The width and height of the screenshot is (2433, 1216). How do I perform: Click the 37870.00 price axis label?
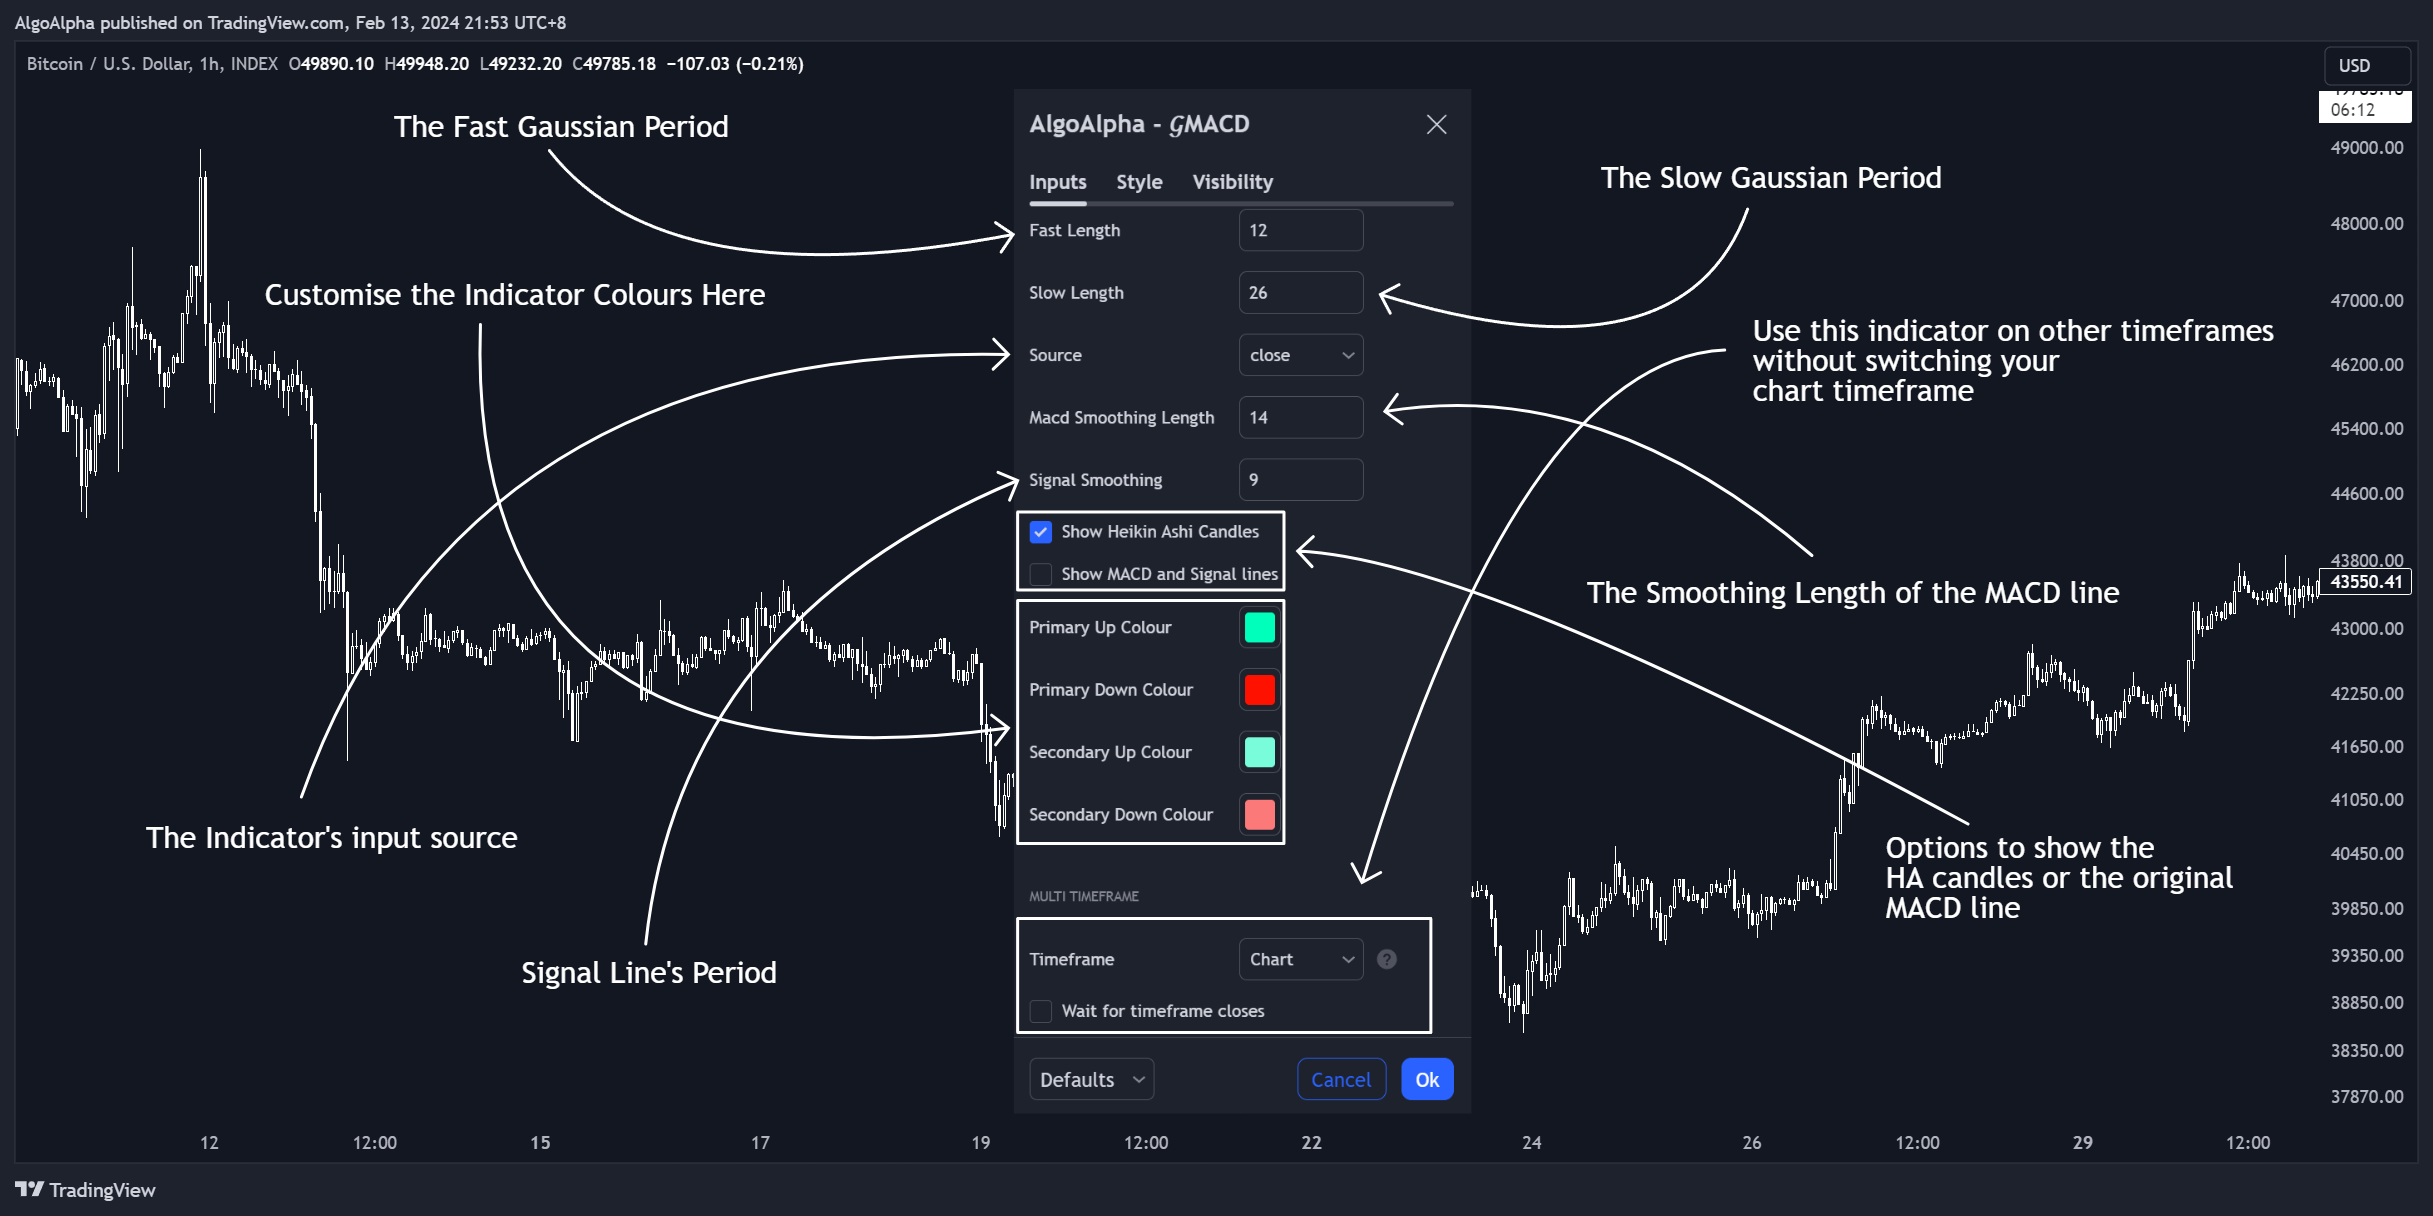[2366, 1096]
